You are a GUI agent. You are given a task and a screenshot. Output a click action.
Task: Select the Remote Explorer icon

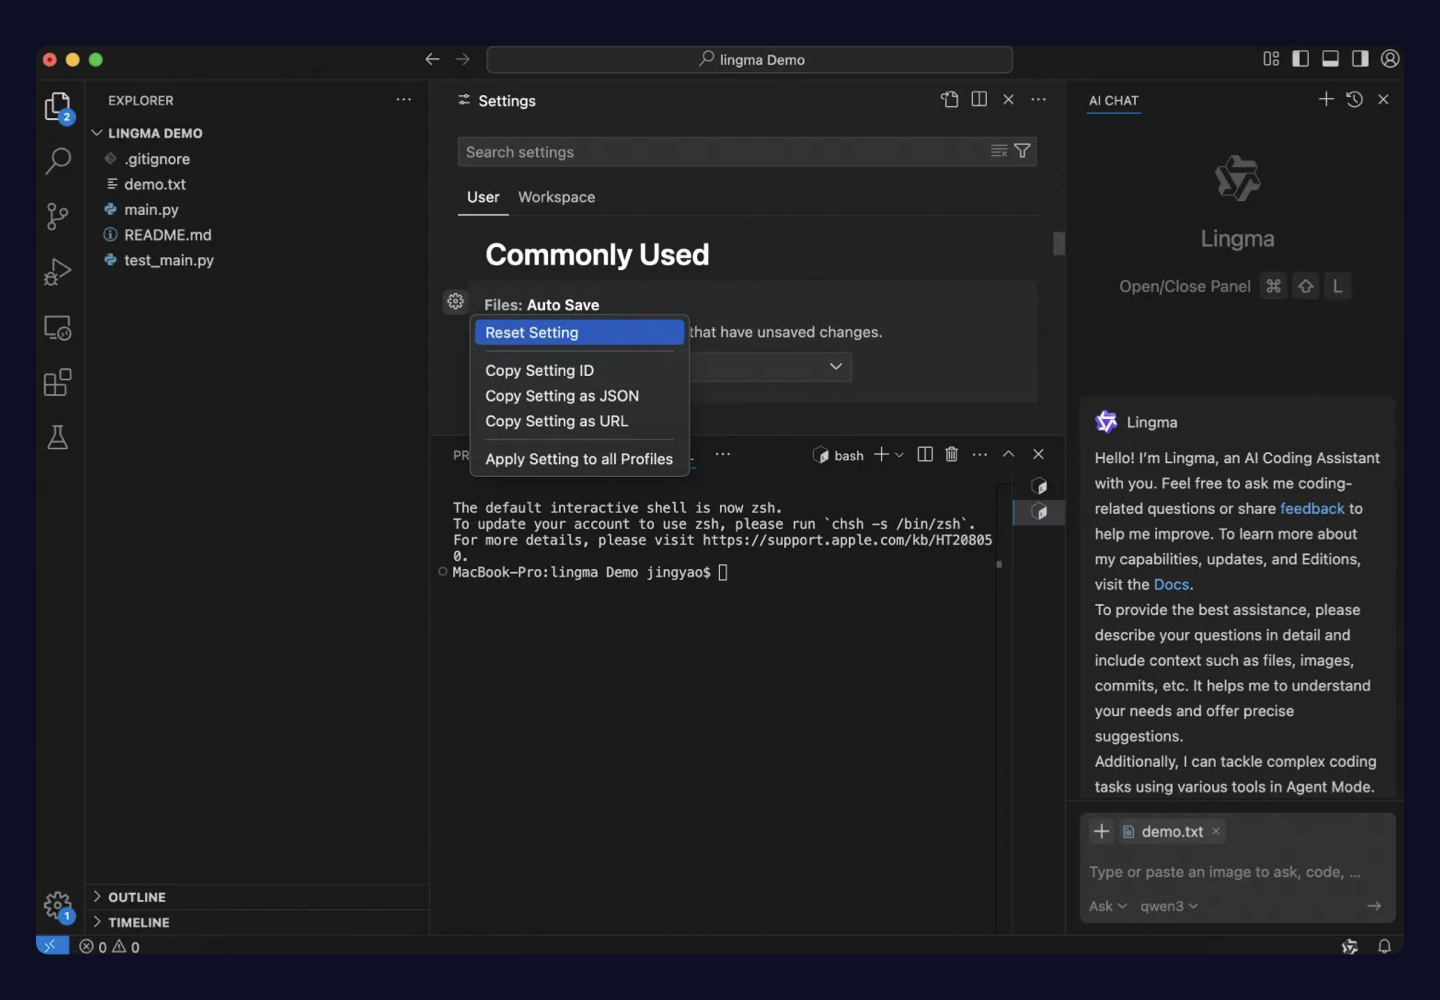coord(57,328)
